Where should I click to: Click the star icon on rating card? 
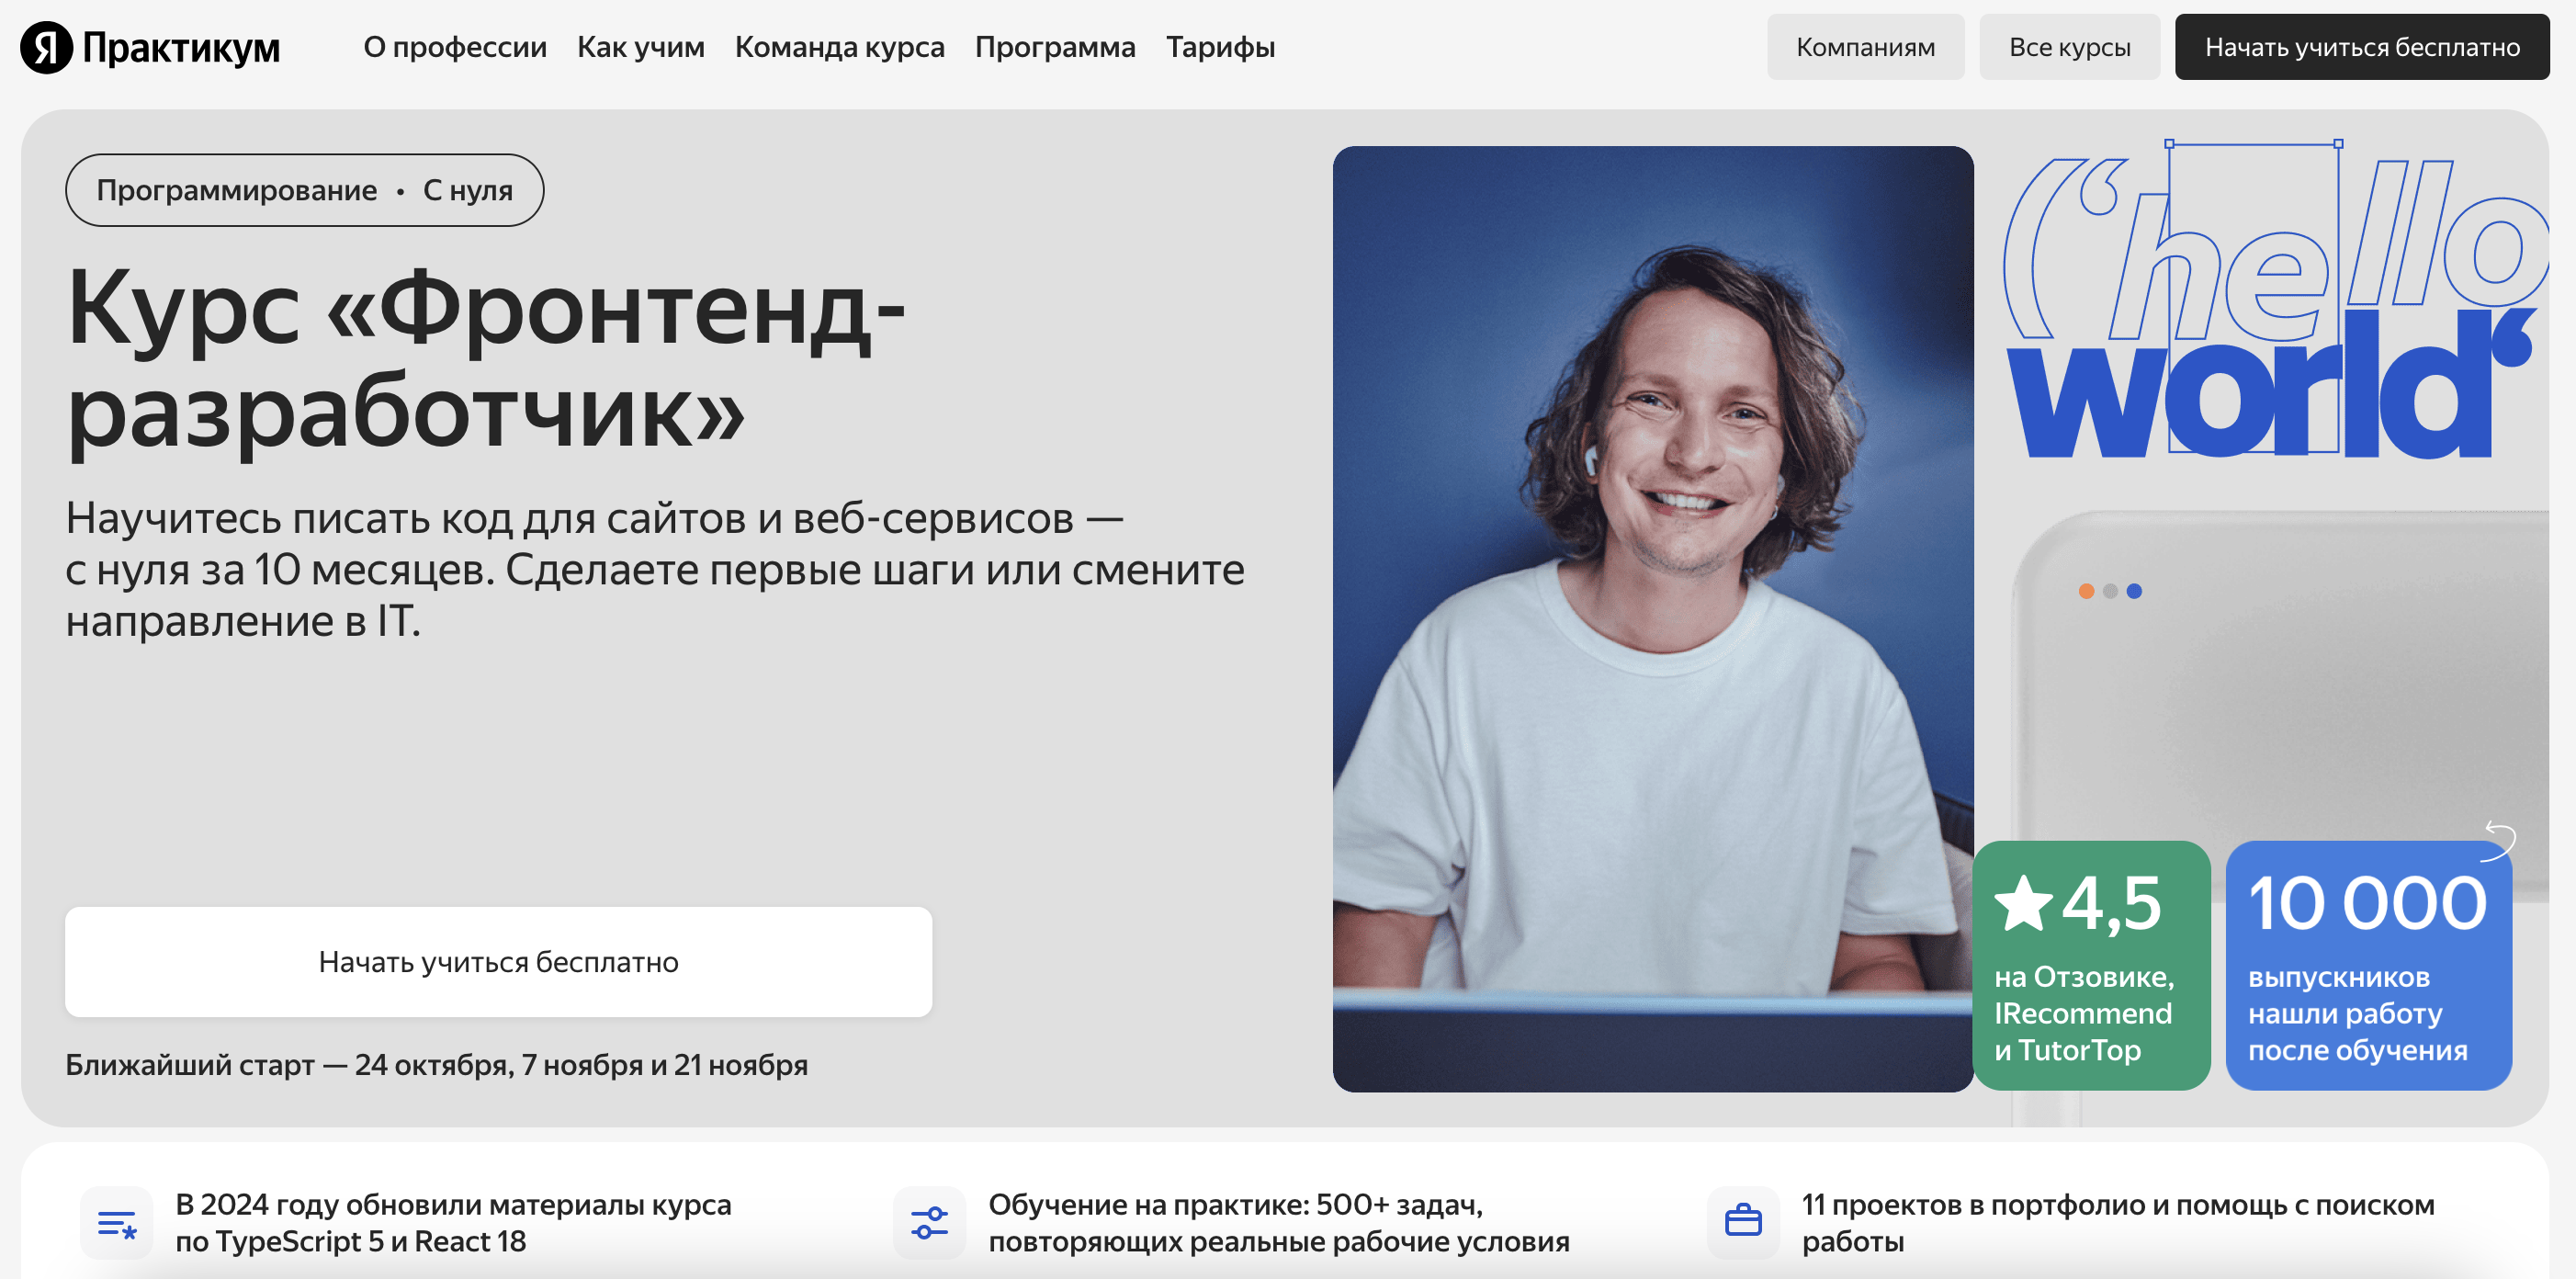click(x=2024, y=903)
